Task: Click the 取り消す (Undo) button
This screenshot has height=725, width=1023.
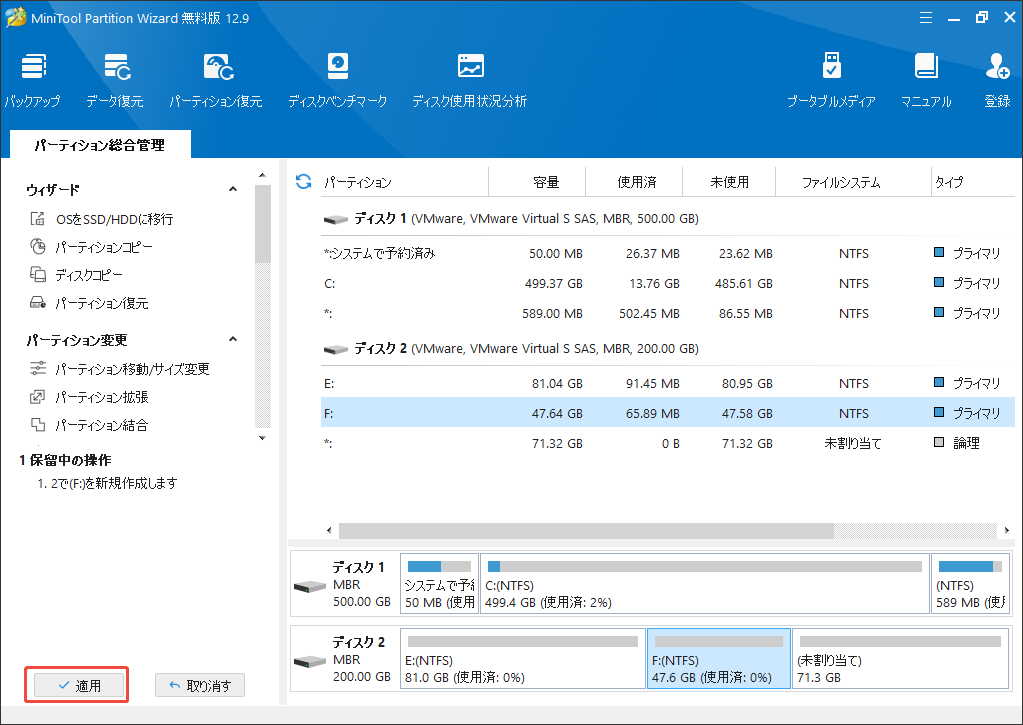Action: (200, 685)
